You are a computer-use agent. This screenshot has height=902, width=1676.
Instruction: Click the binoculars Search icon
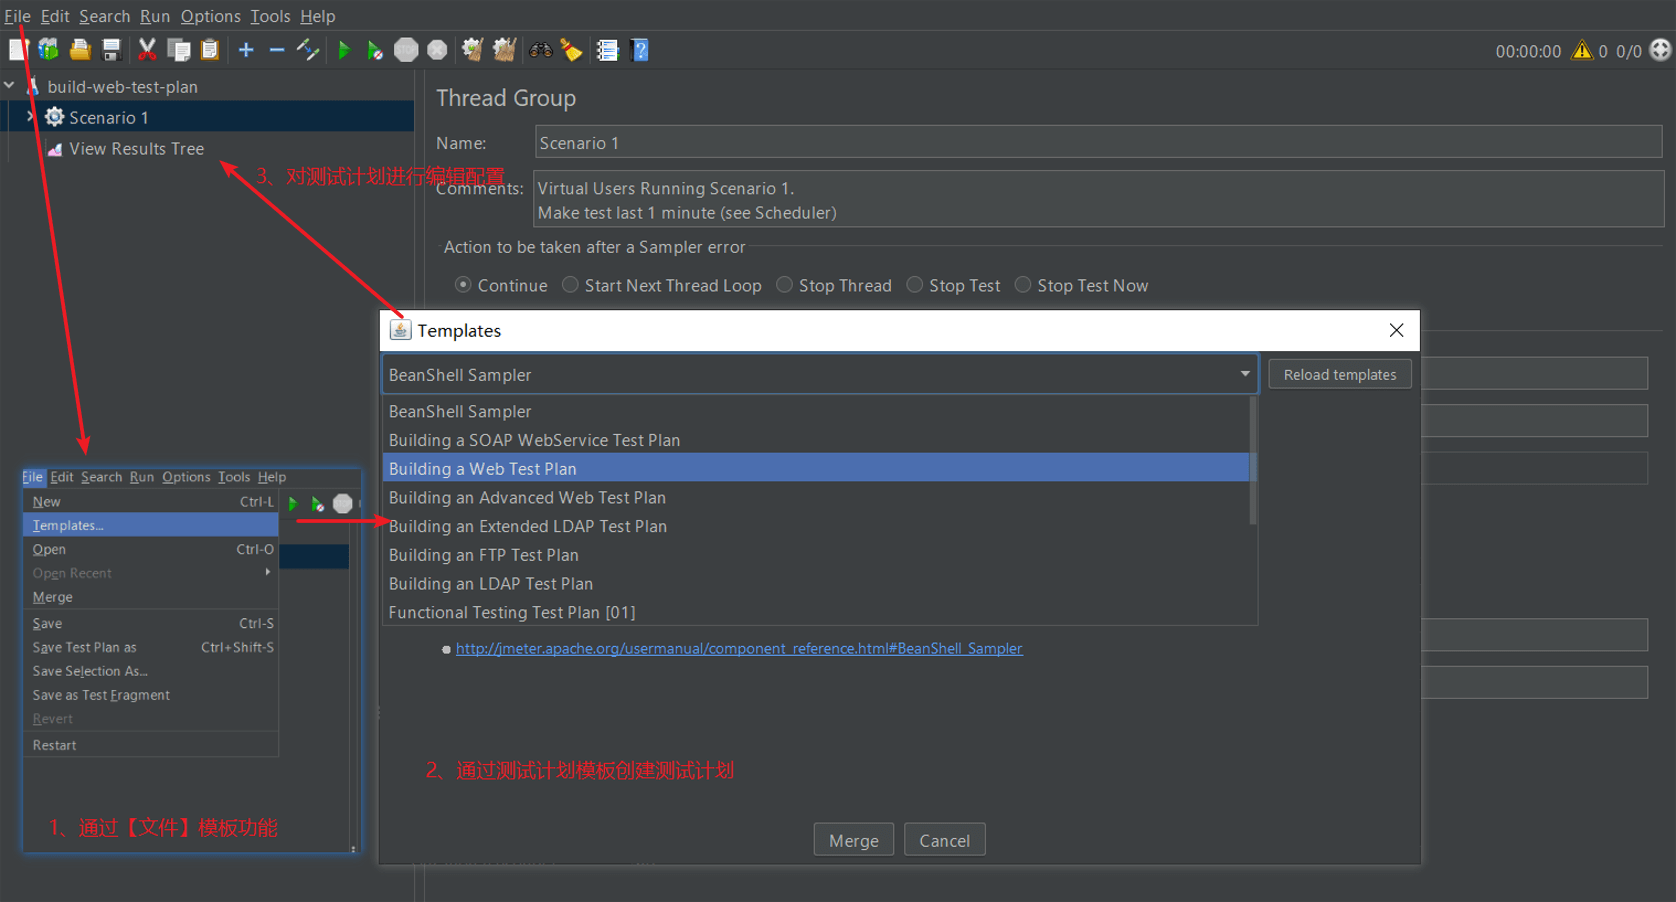click(541, 49)
